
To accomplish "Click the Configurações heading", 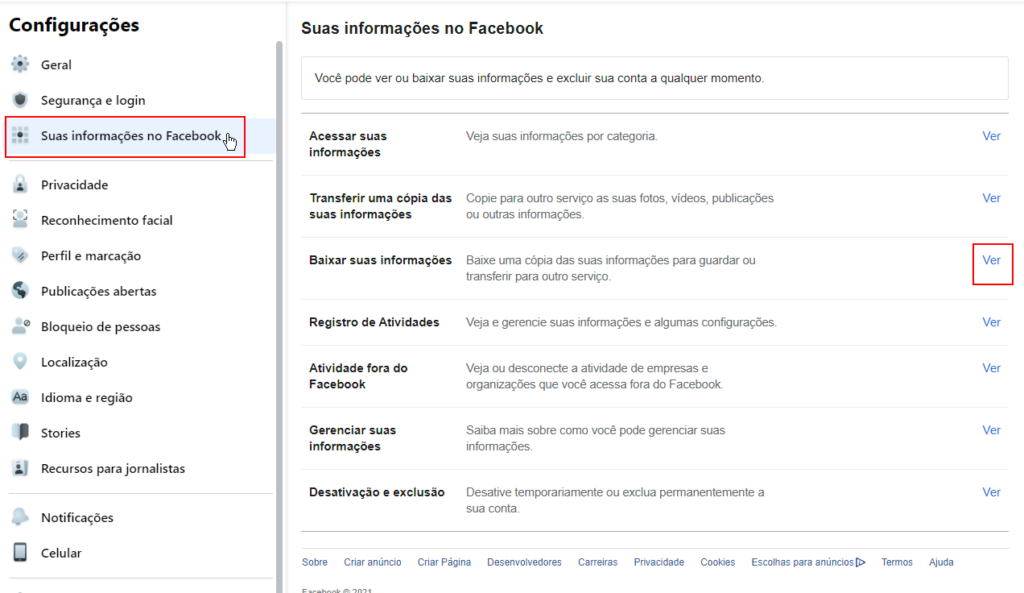I will click(x=74, y=25).
